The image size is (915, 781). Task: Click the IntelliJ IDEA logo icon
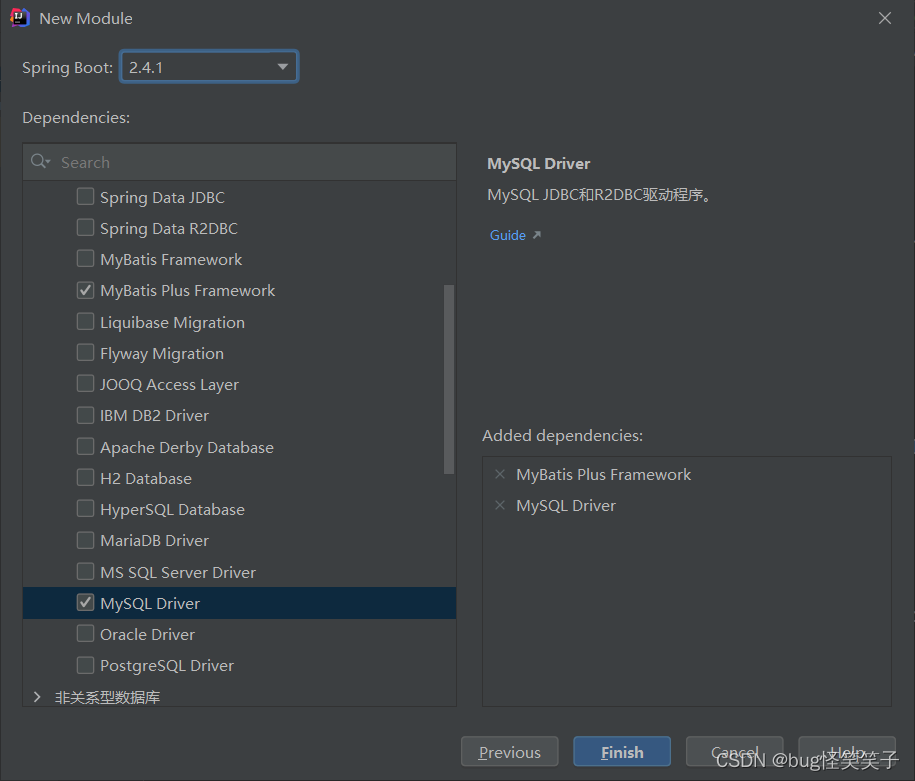click(x=20, y=18)
